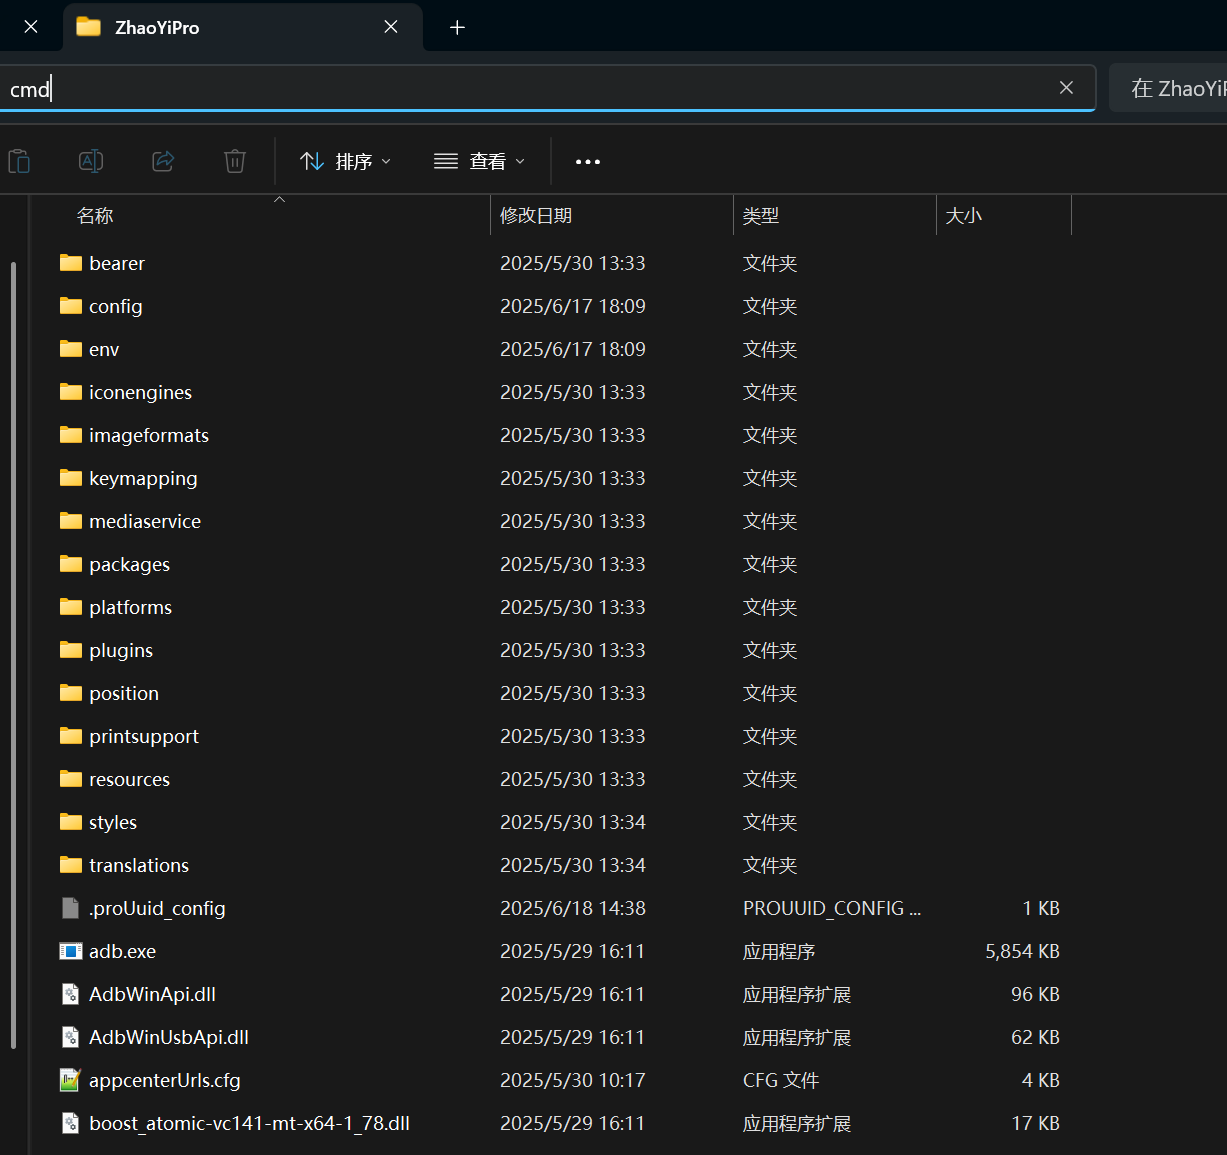This screenshot has width=1227, height=1155.
Task: Click the date 2025/6/18 14:38
Action: [x=573, y=908]
